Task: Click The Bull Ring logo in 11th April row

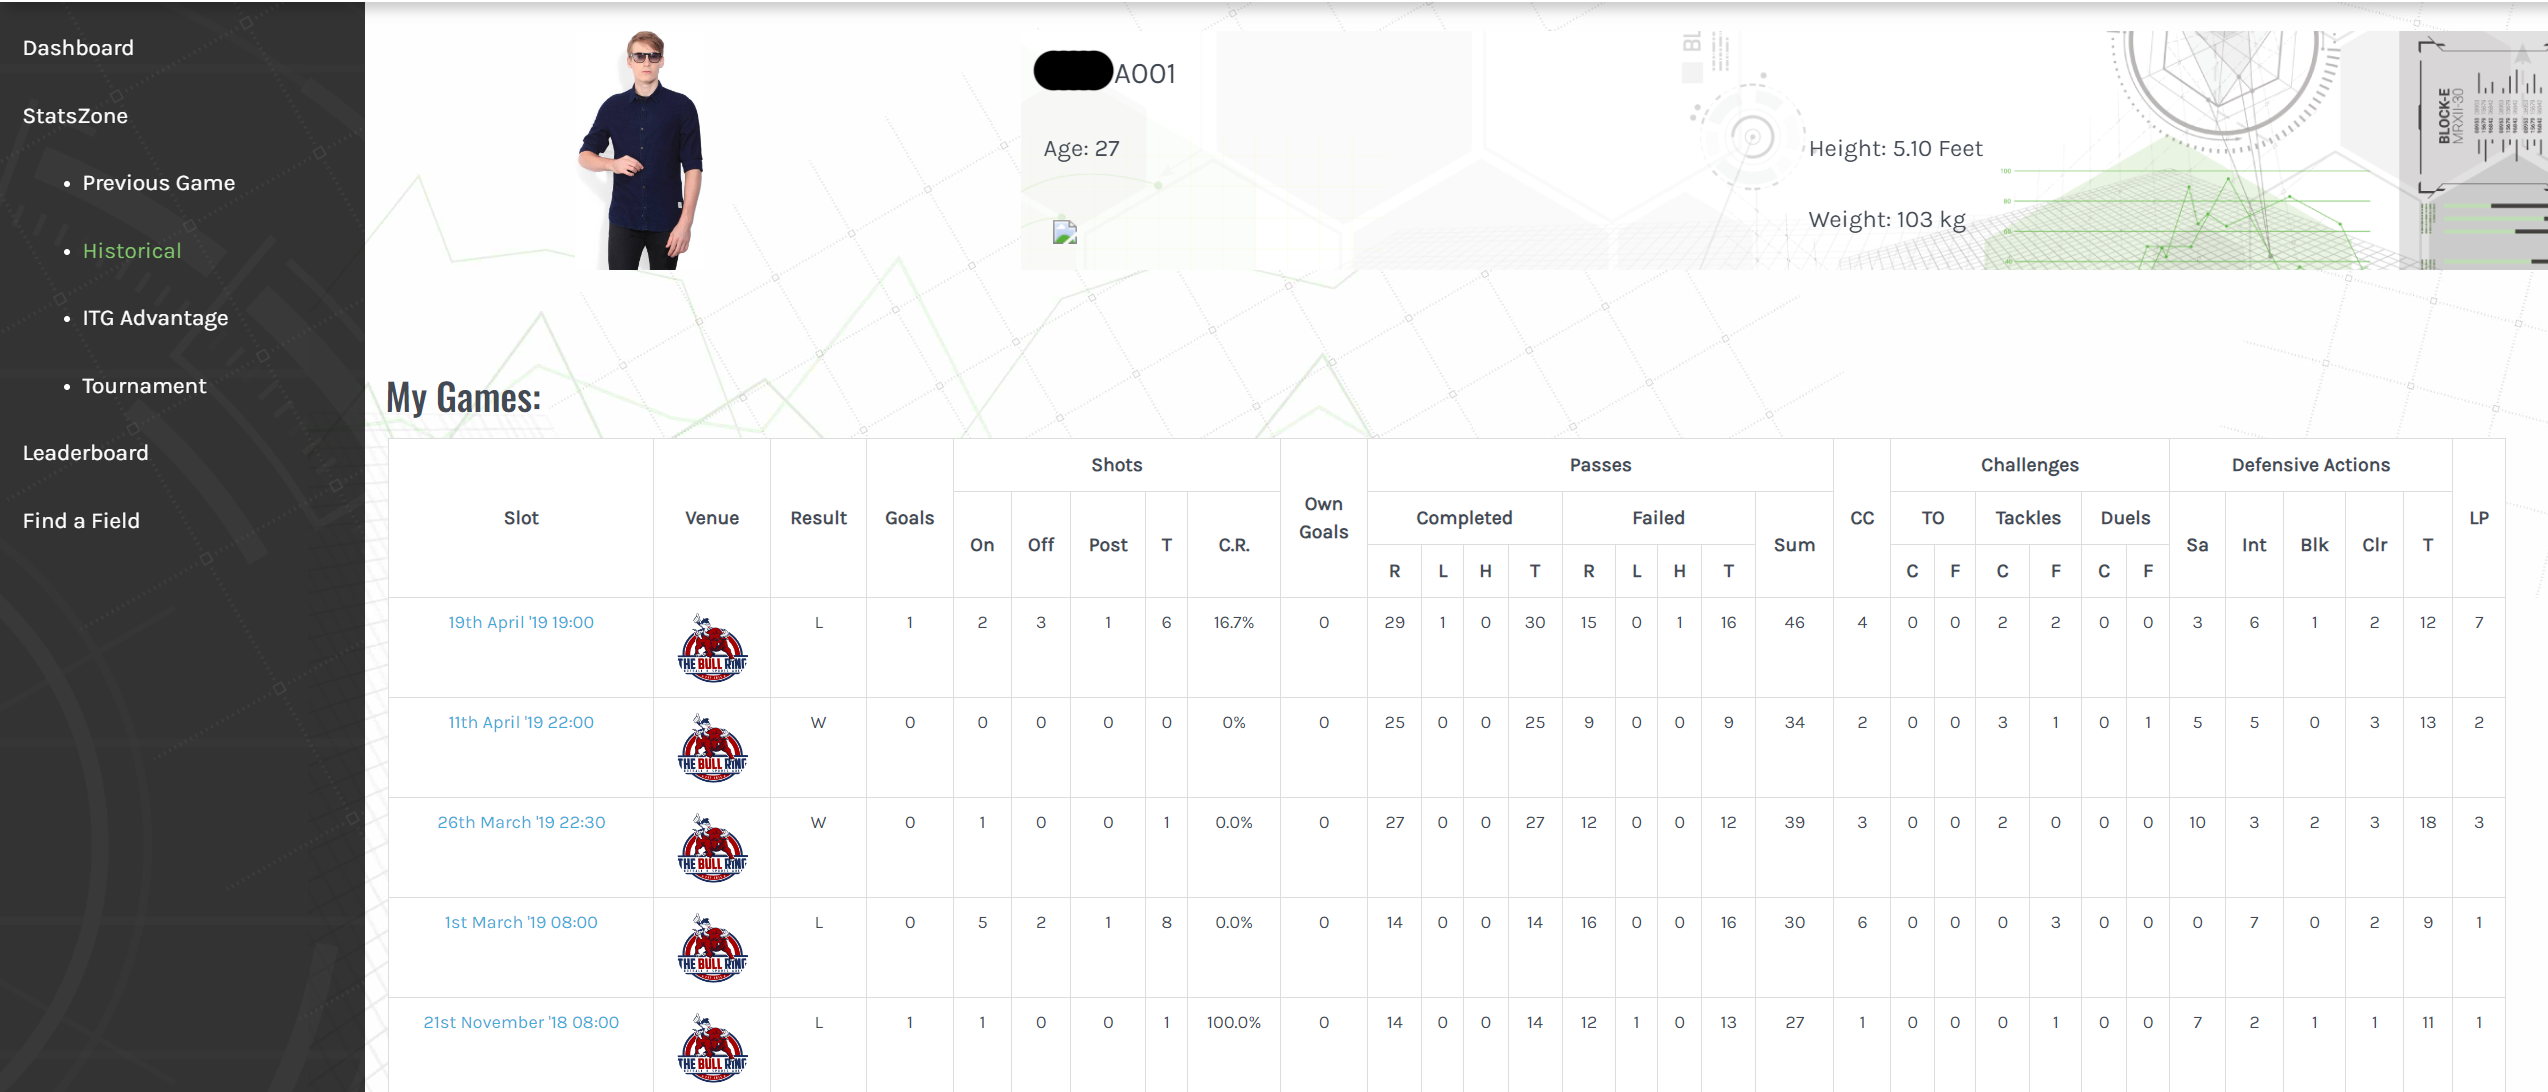Action: point(712,748)
